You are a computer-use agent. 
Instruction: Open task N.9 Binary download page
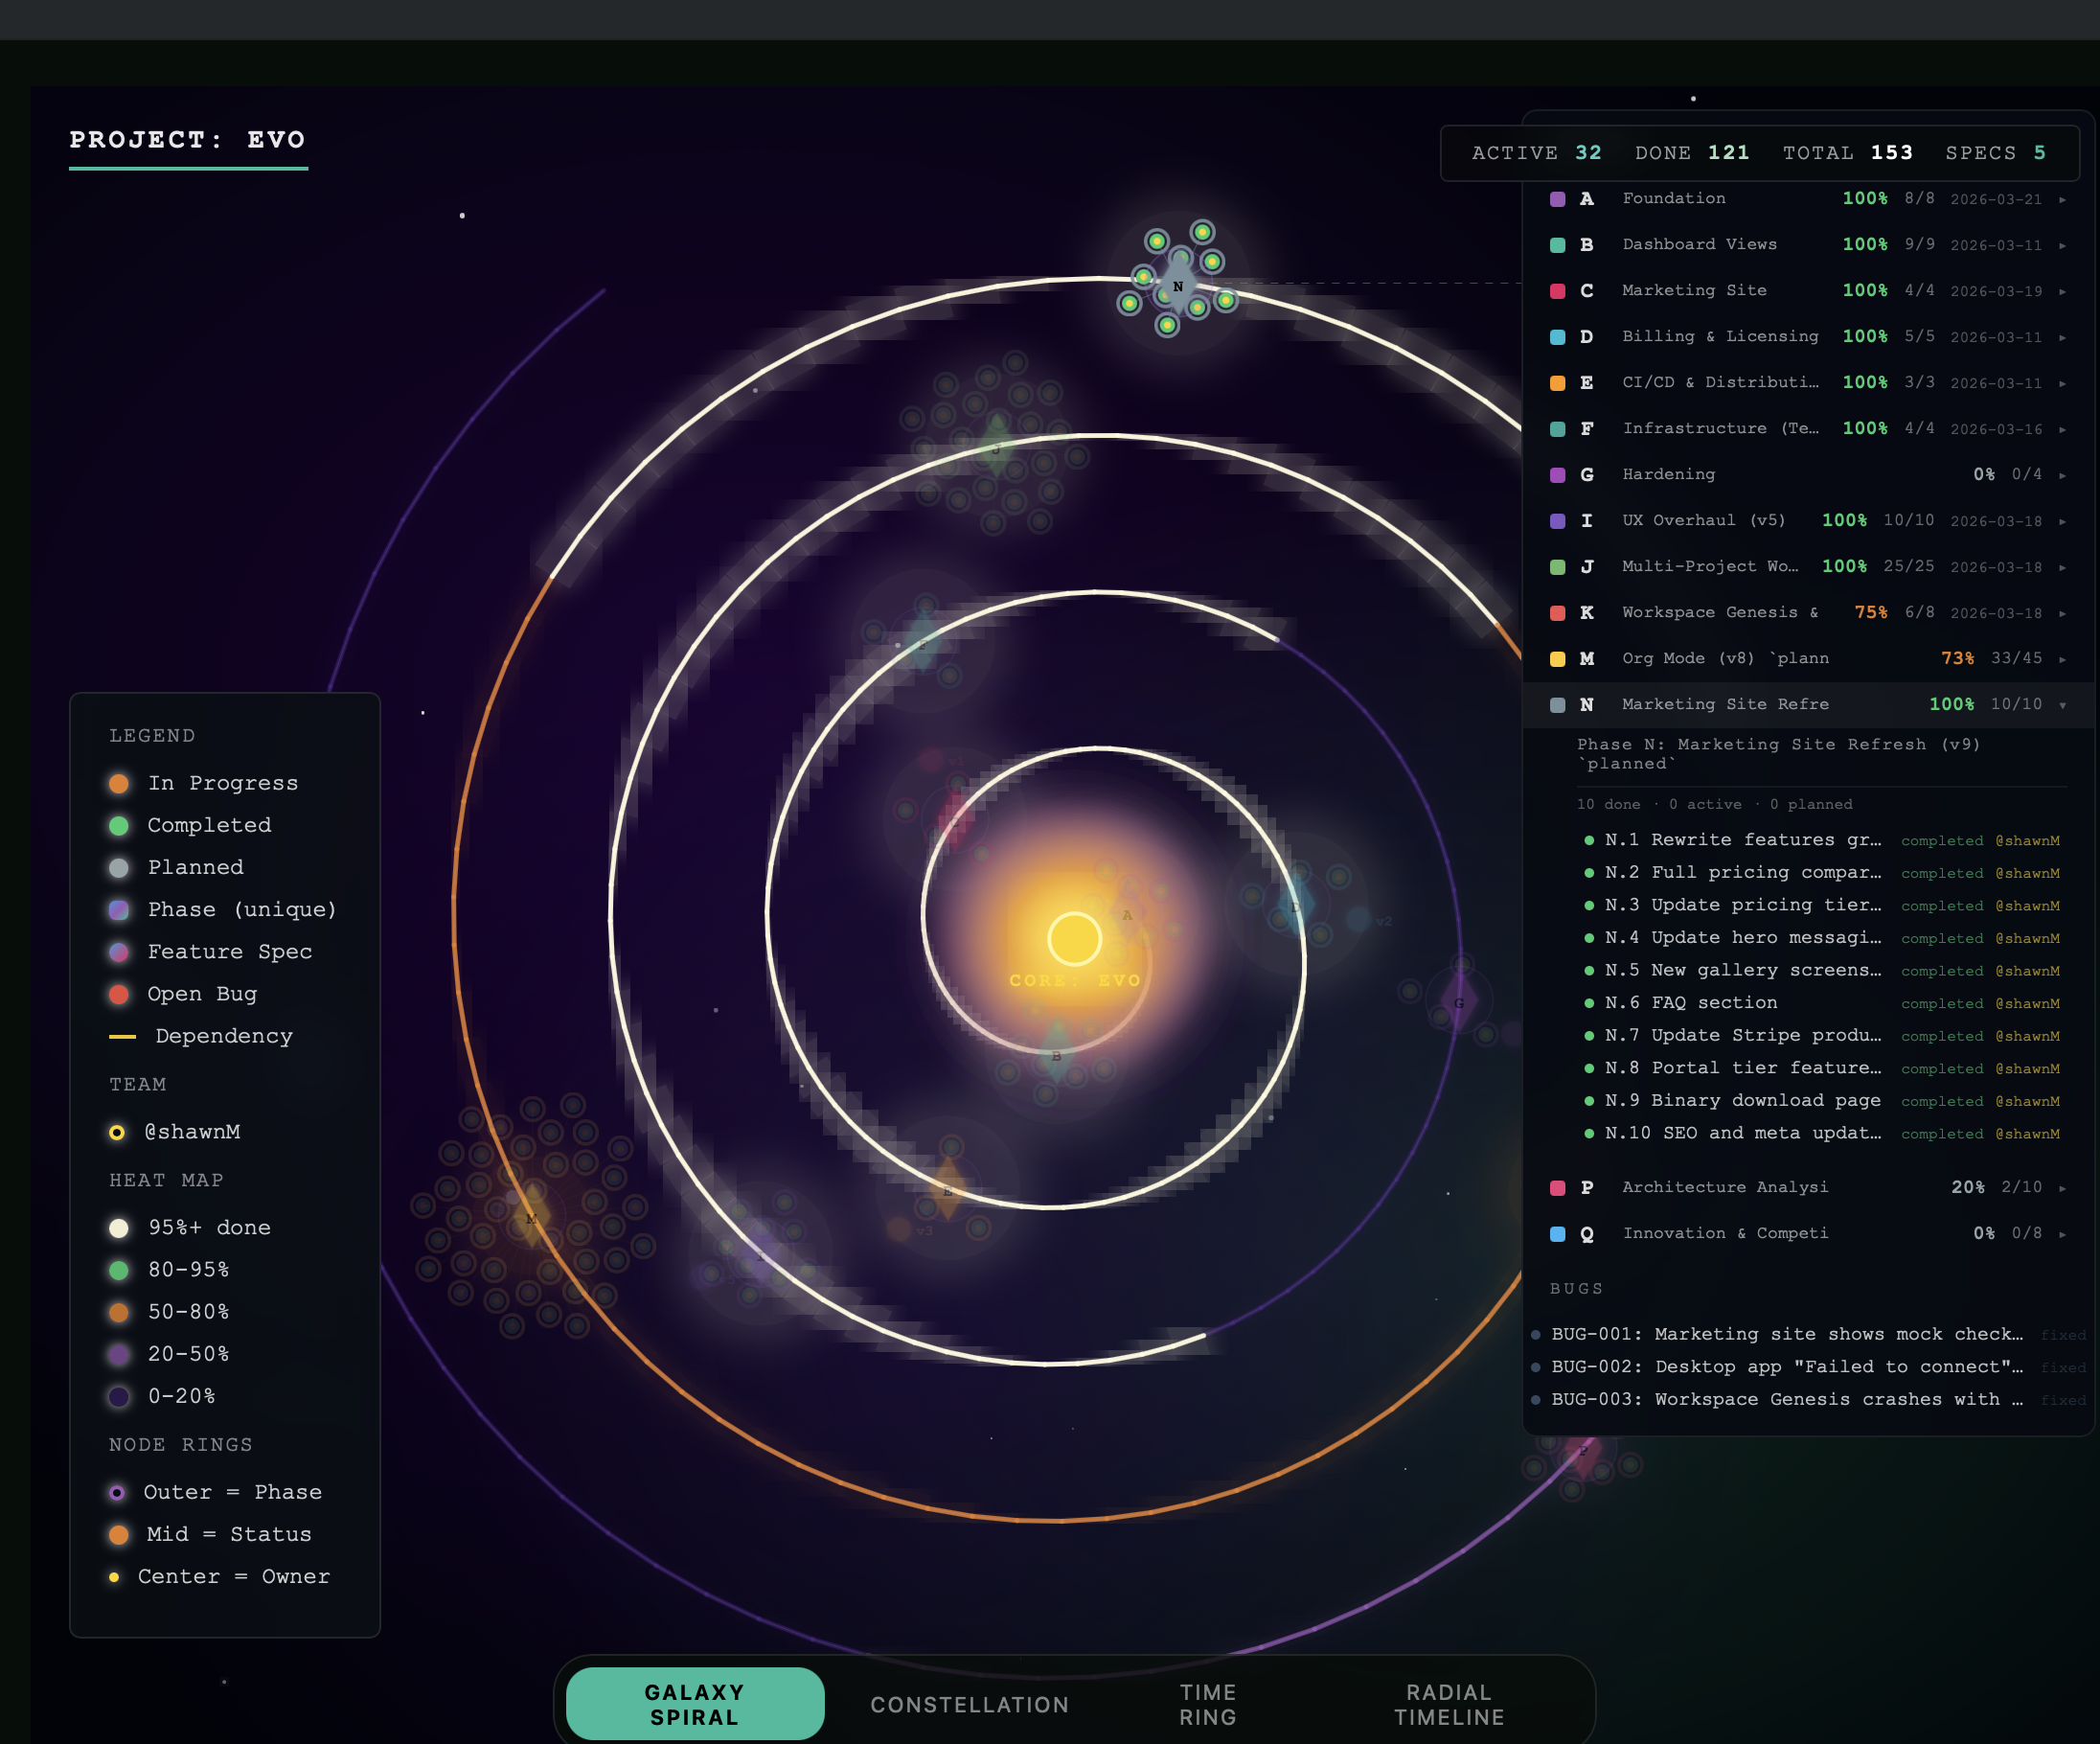coord(1822,1100)
